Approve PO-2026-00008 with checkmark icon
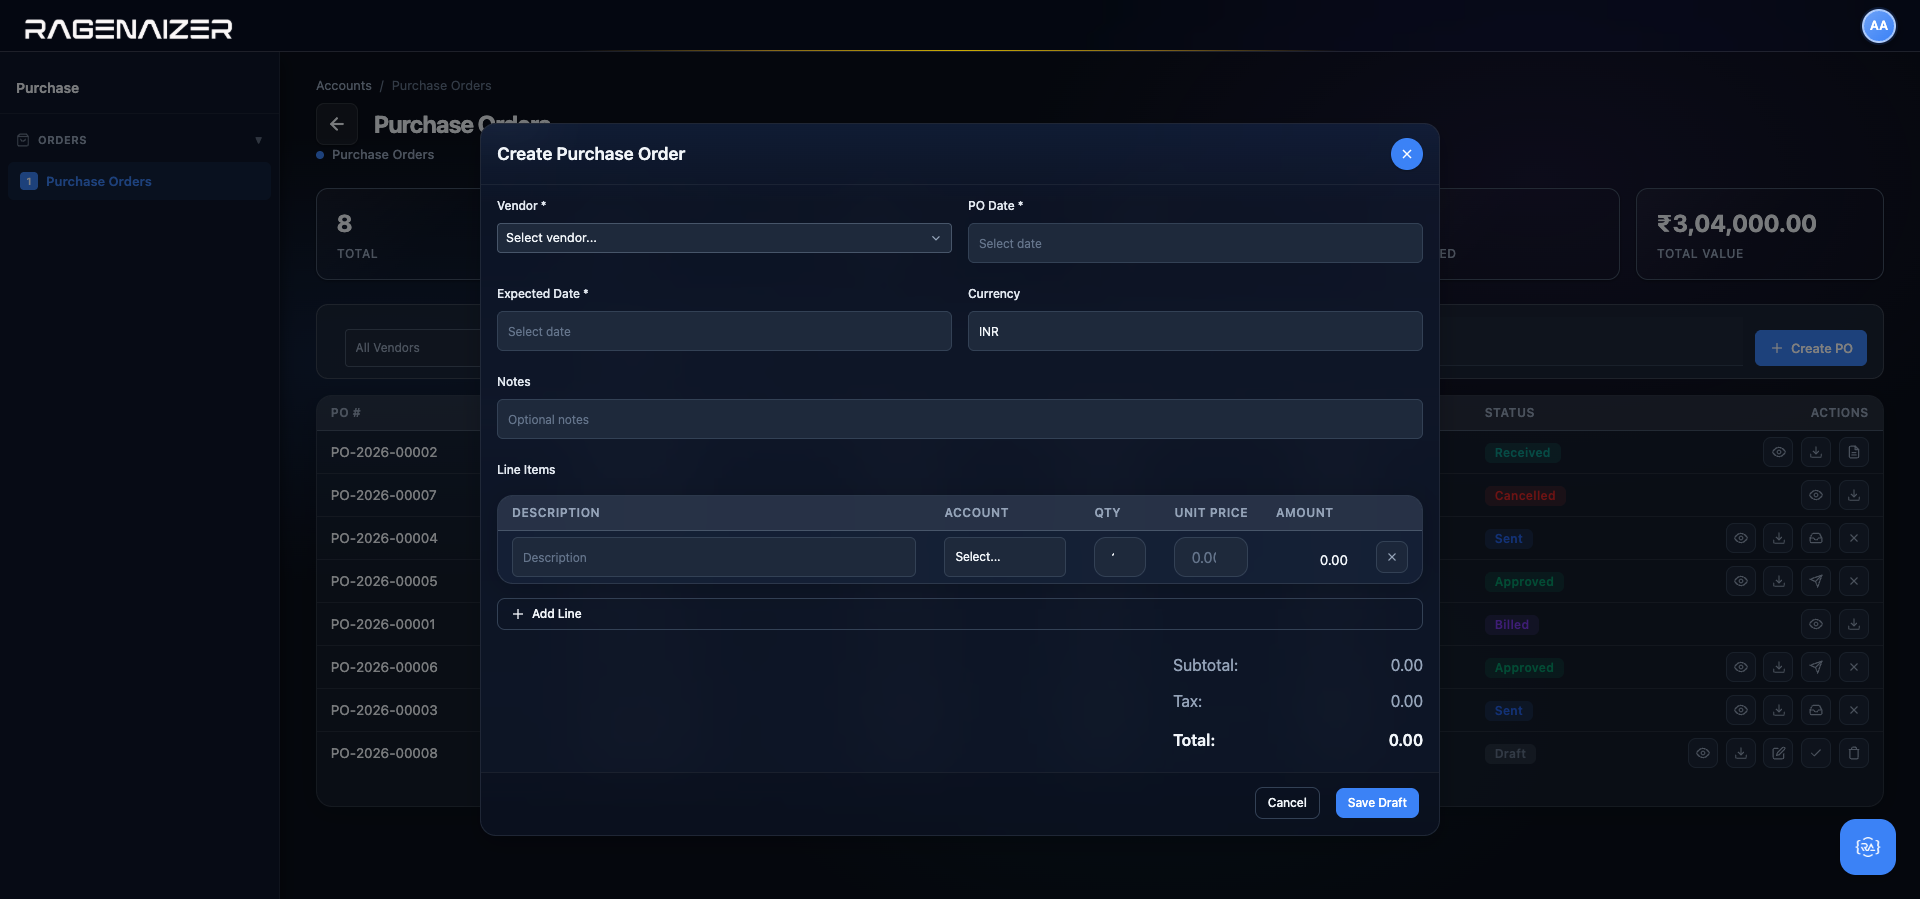1920x899 pixels. pos(1816,753)
